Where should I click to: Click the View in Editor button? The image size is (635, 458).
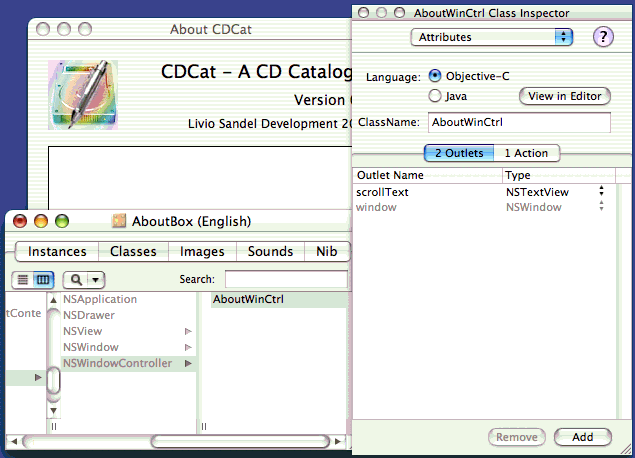pyautogui.click(x=564, y=96)
